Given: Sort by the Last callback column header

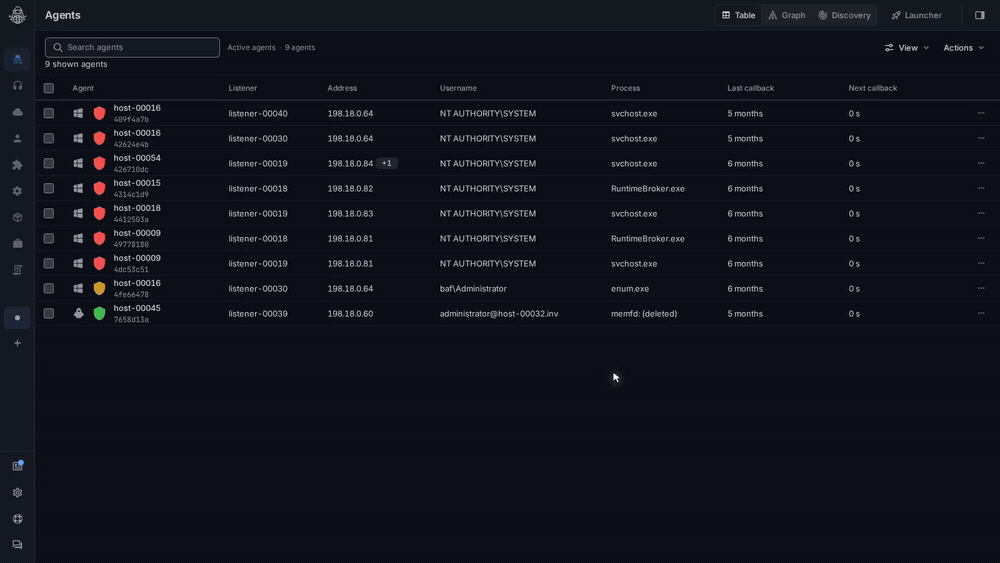Looking at the screenshot, I should pos(750,88).
